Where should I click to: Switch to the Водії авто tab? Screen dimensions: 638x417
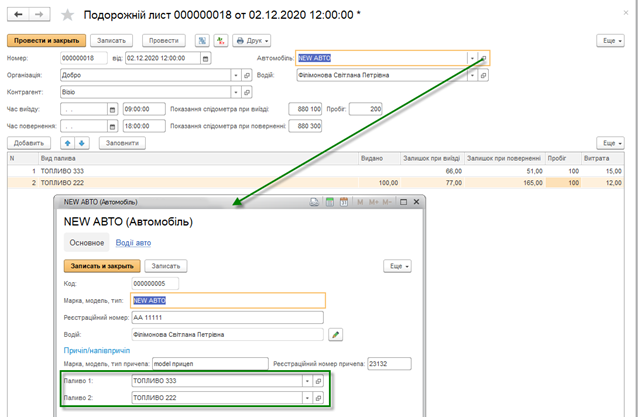(x=133, y=242)
